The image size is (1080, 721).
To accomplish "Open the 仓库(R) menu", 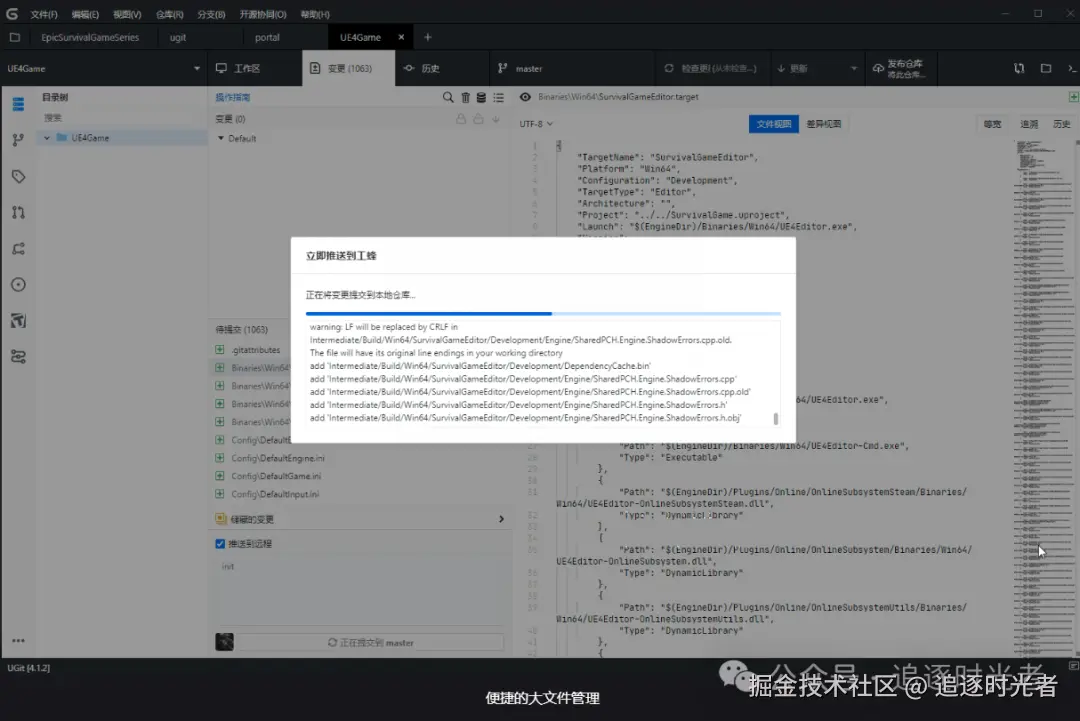I will tap(169, 14).
